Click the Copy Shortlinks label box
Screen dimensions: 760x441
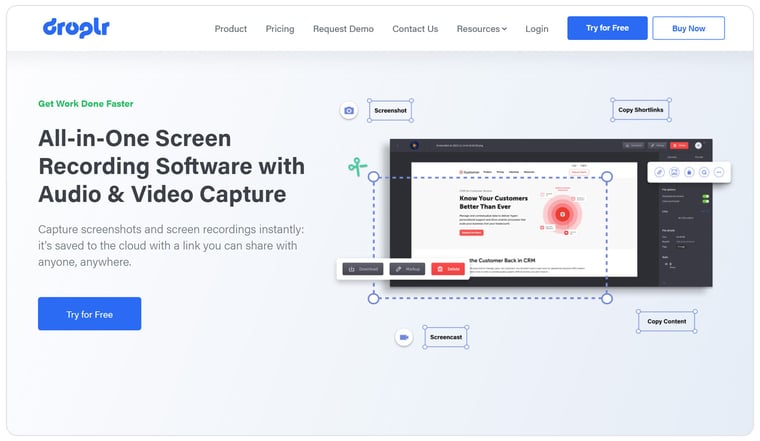click(640, 109)
